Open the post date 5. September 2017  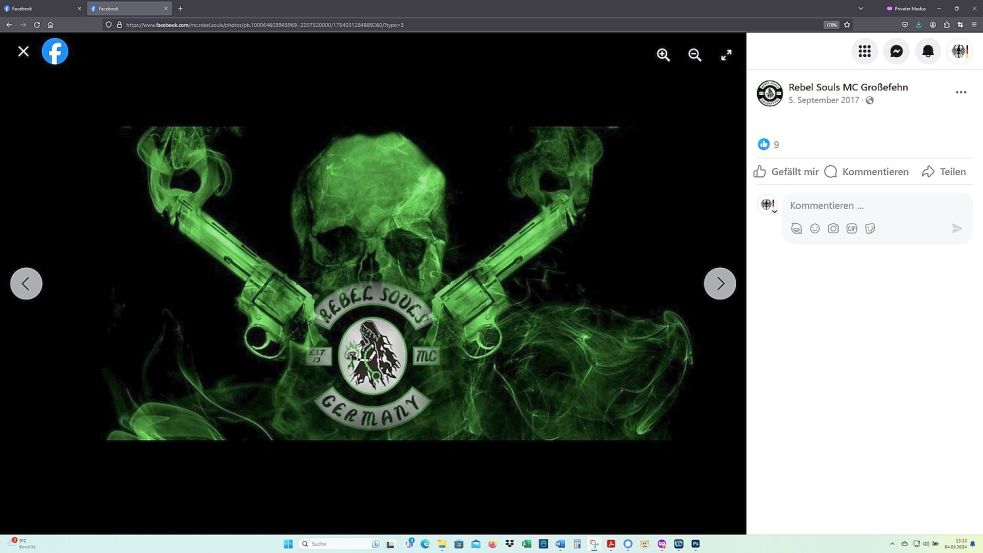[x=824, y=100]
